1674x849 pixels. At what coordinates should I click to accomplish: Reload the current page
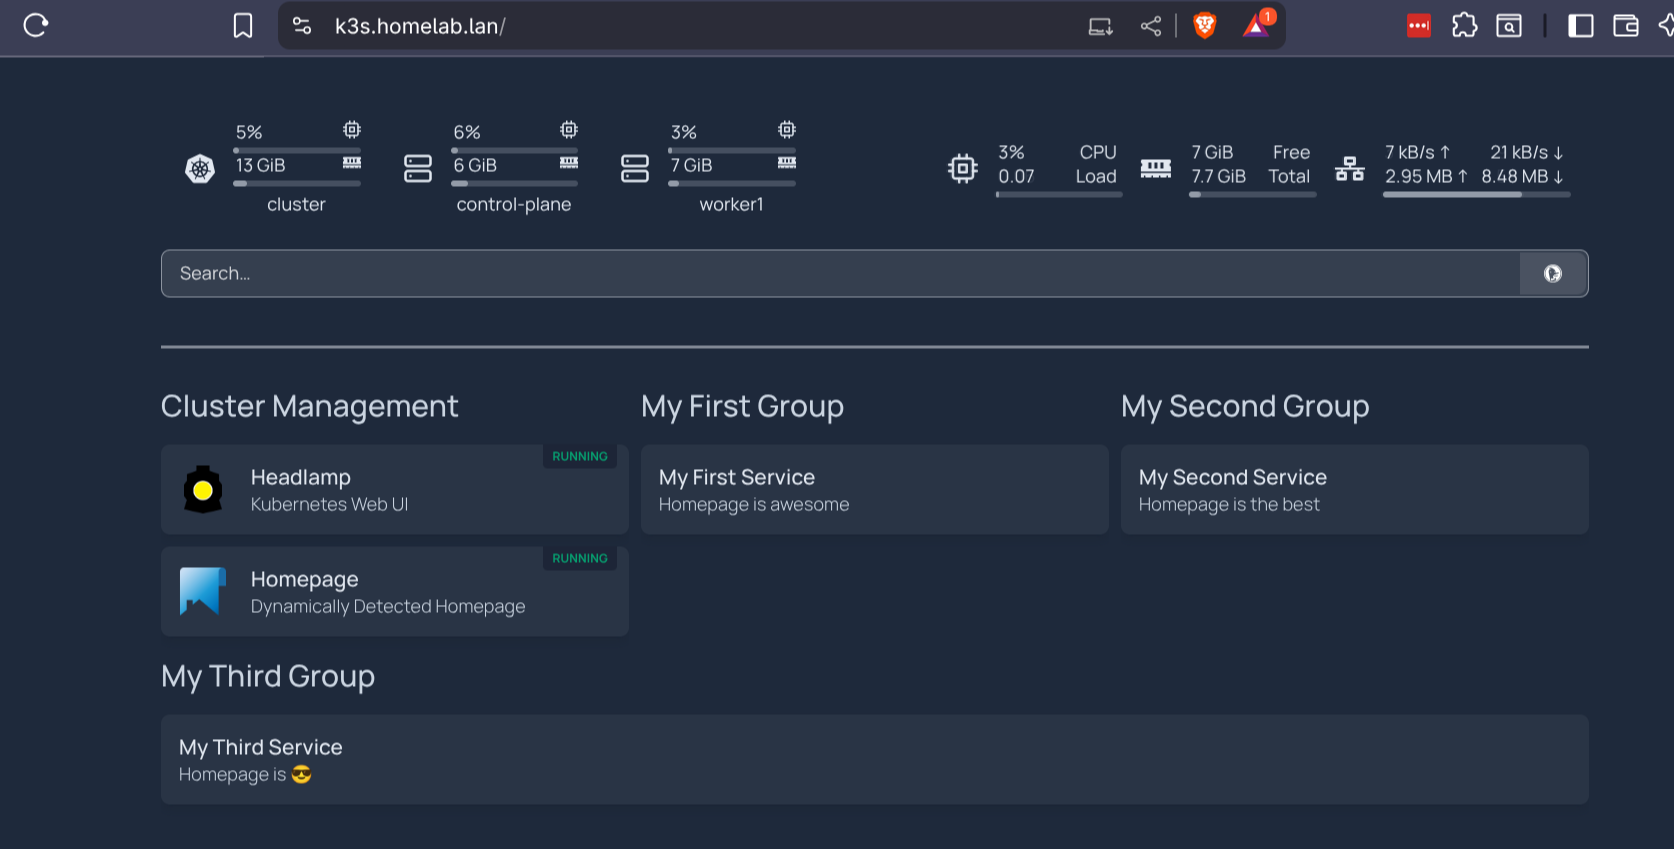(36, 26)
